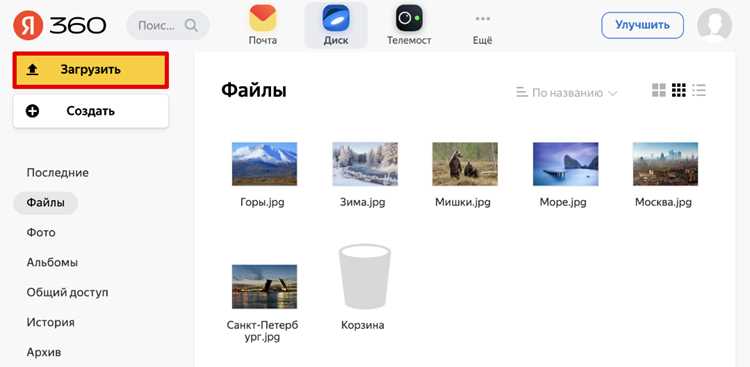Open the Последние section
This screenshot has height=367, width=750.
click(x=57, y=173)
